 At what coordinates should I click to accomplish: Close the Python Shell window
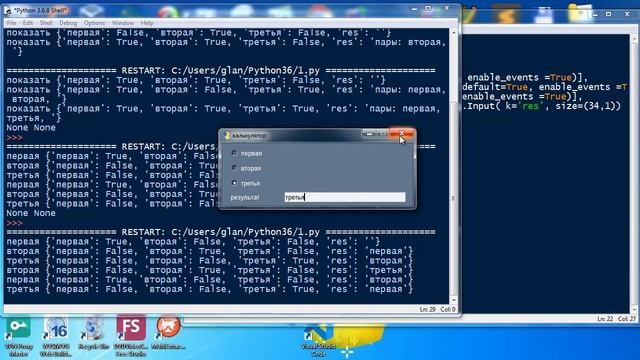[x=447, y=9]
